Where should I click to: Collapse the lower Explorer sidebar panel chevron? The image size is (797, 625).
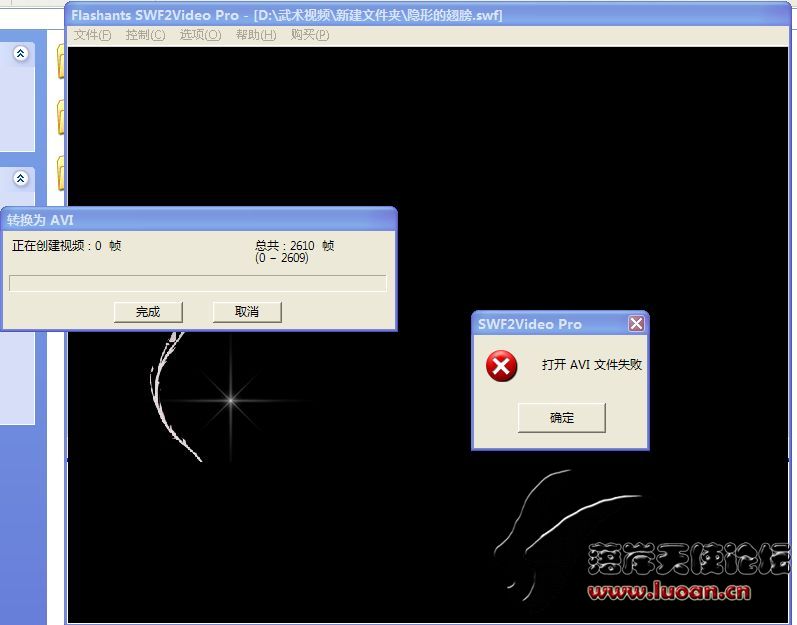click(20, 178)
